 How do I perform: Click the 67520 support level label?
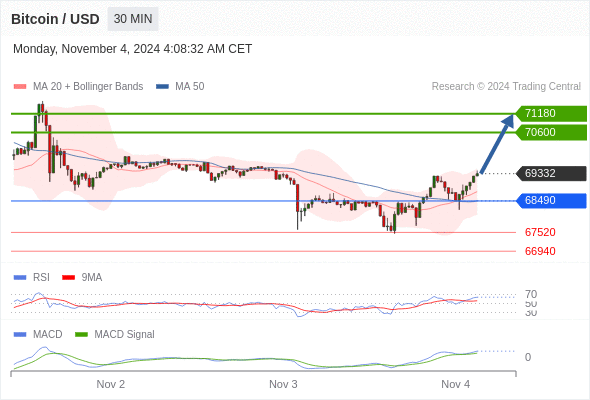click(x=540, y=232)
